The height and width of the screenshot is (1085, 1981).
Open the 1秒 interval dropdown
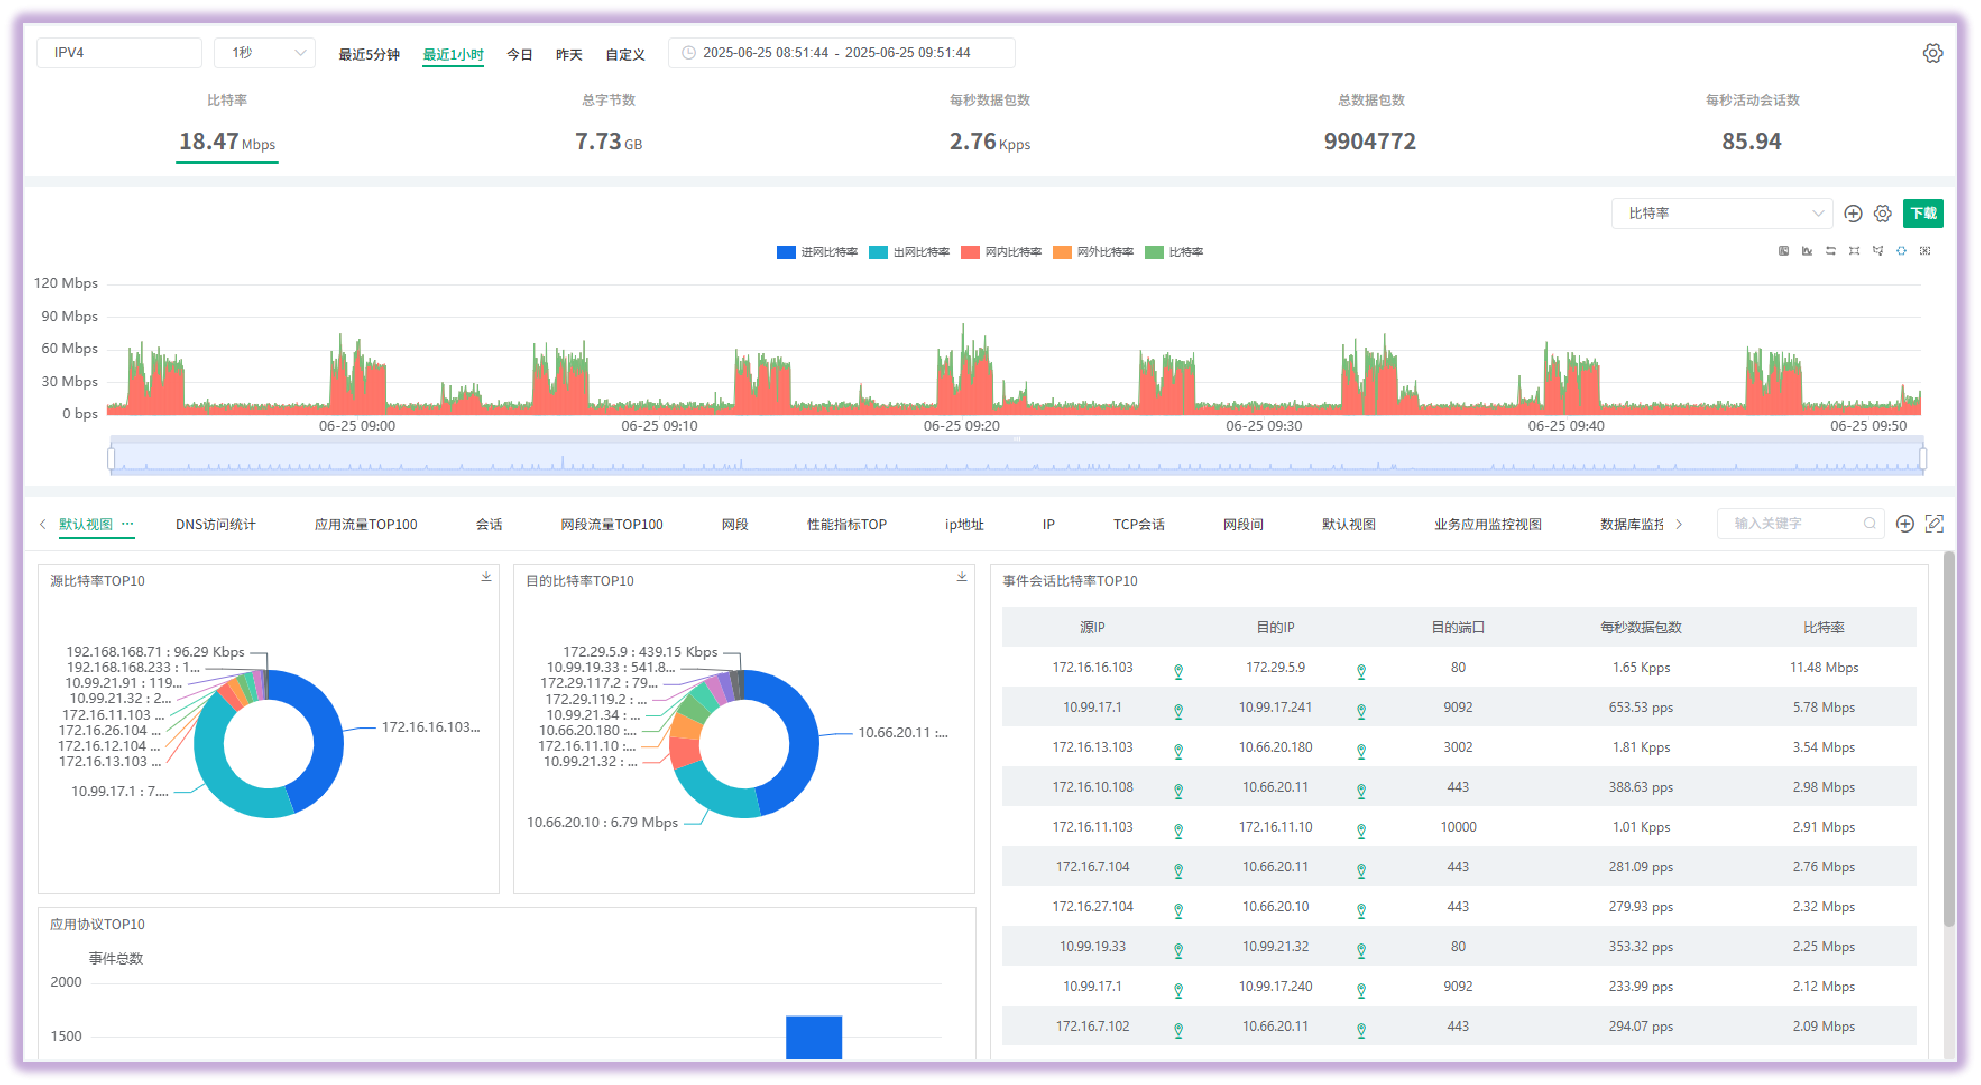point(265,53)
